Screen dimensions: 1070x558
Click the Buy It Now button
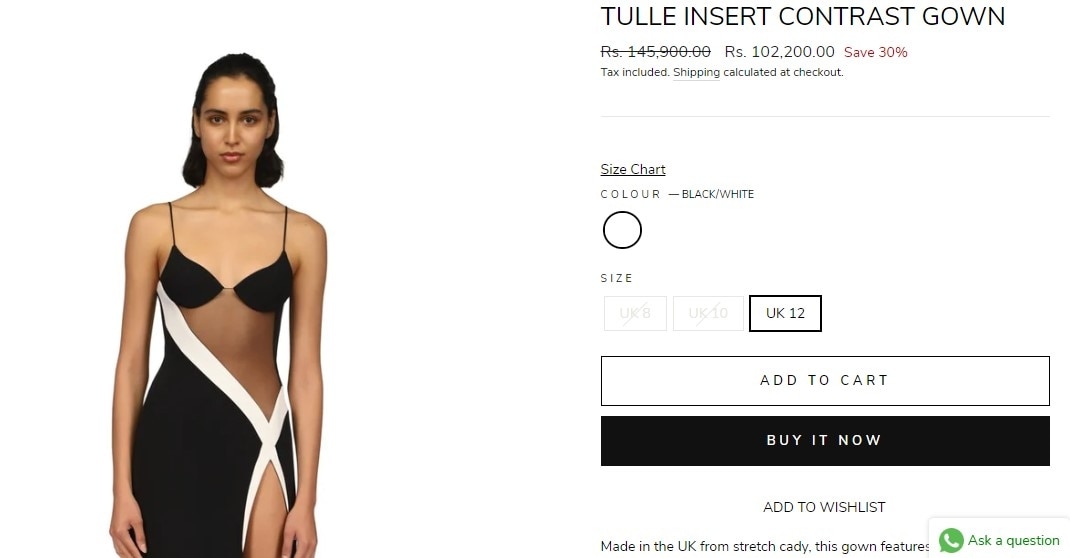pyautogui.click(x=825, y=441)
